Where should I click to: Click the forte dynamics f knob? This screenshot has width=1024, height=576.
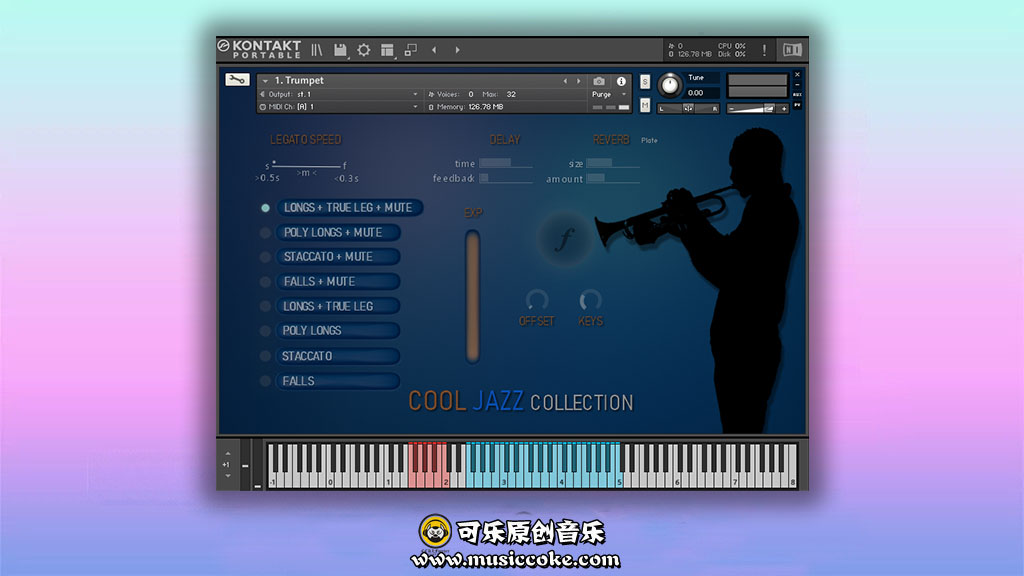pyautogui.click(x=566, y=239)
